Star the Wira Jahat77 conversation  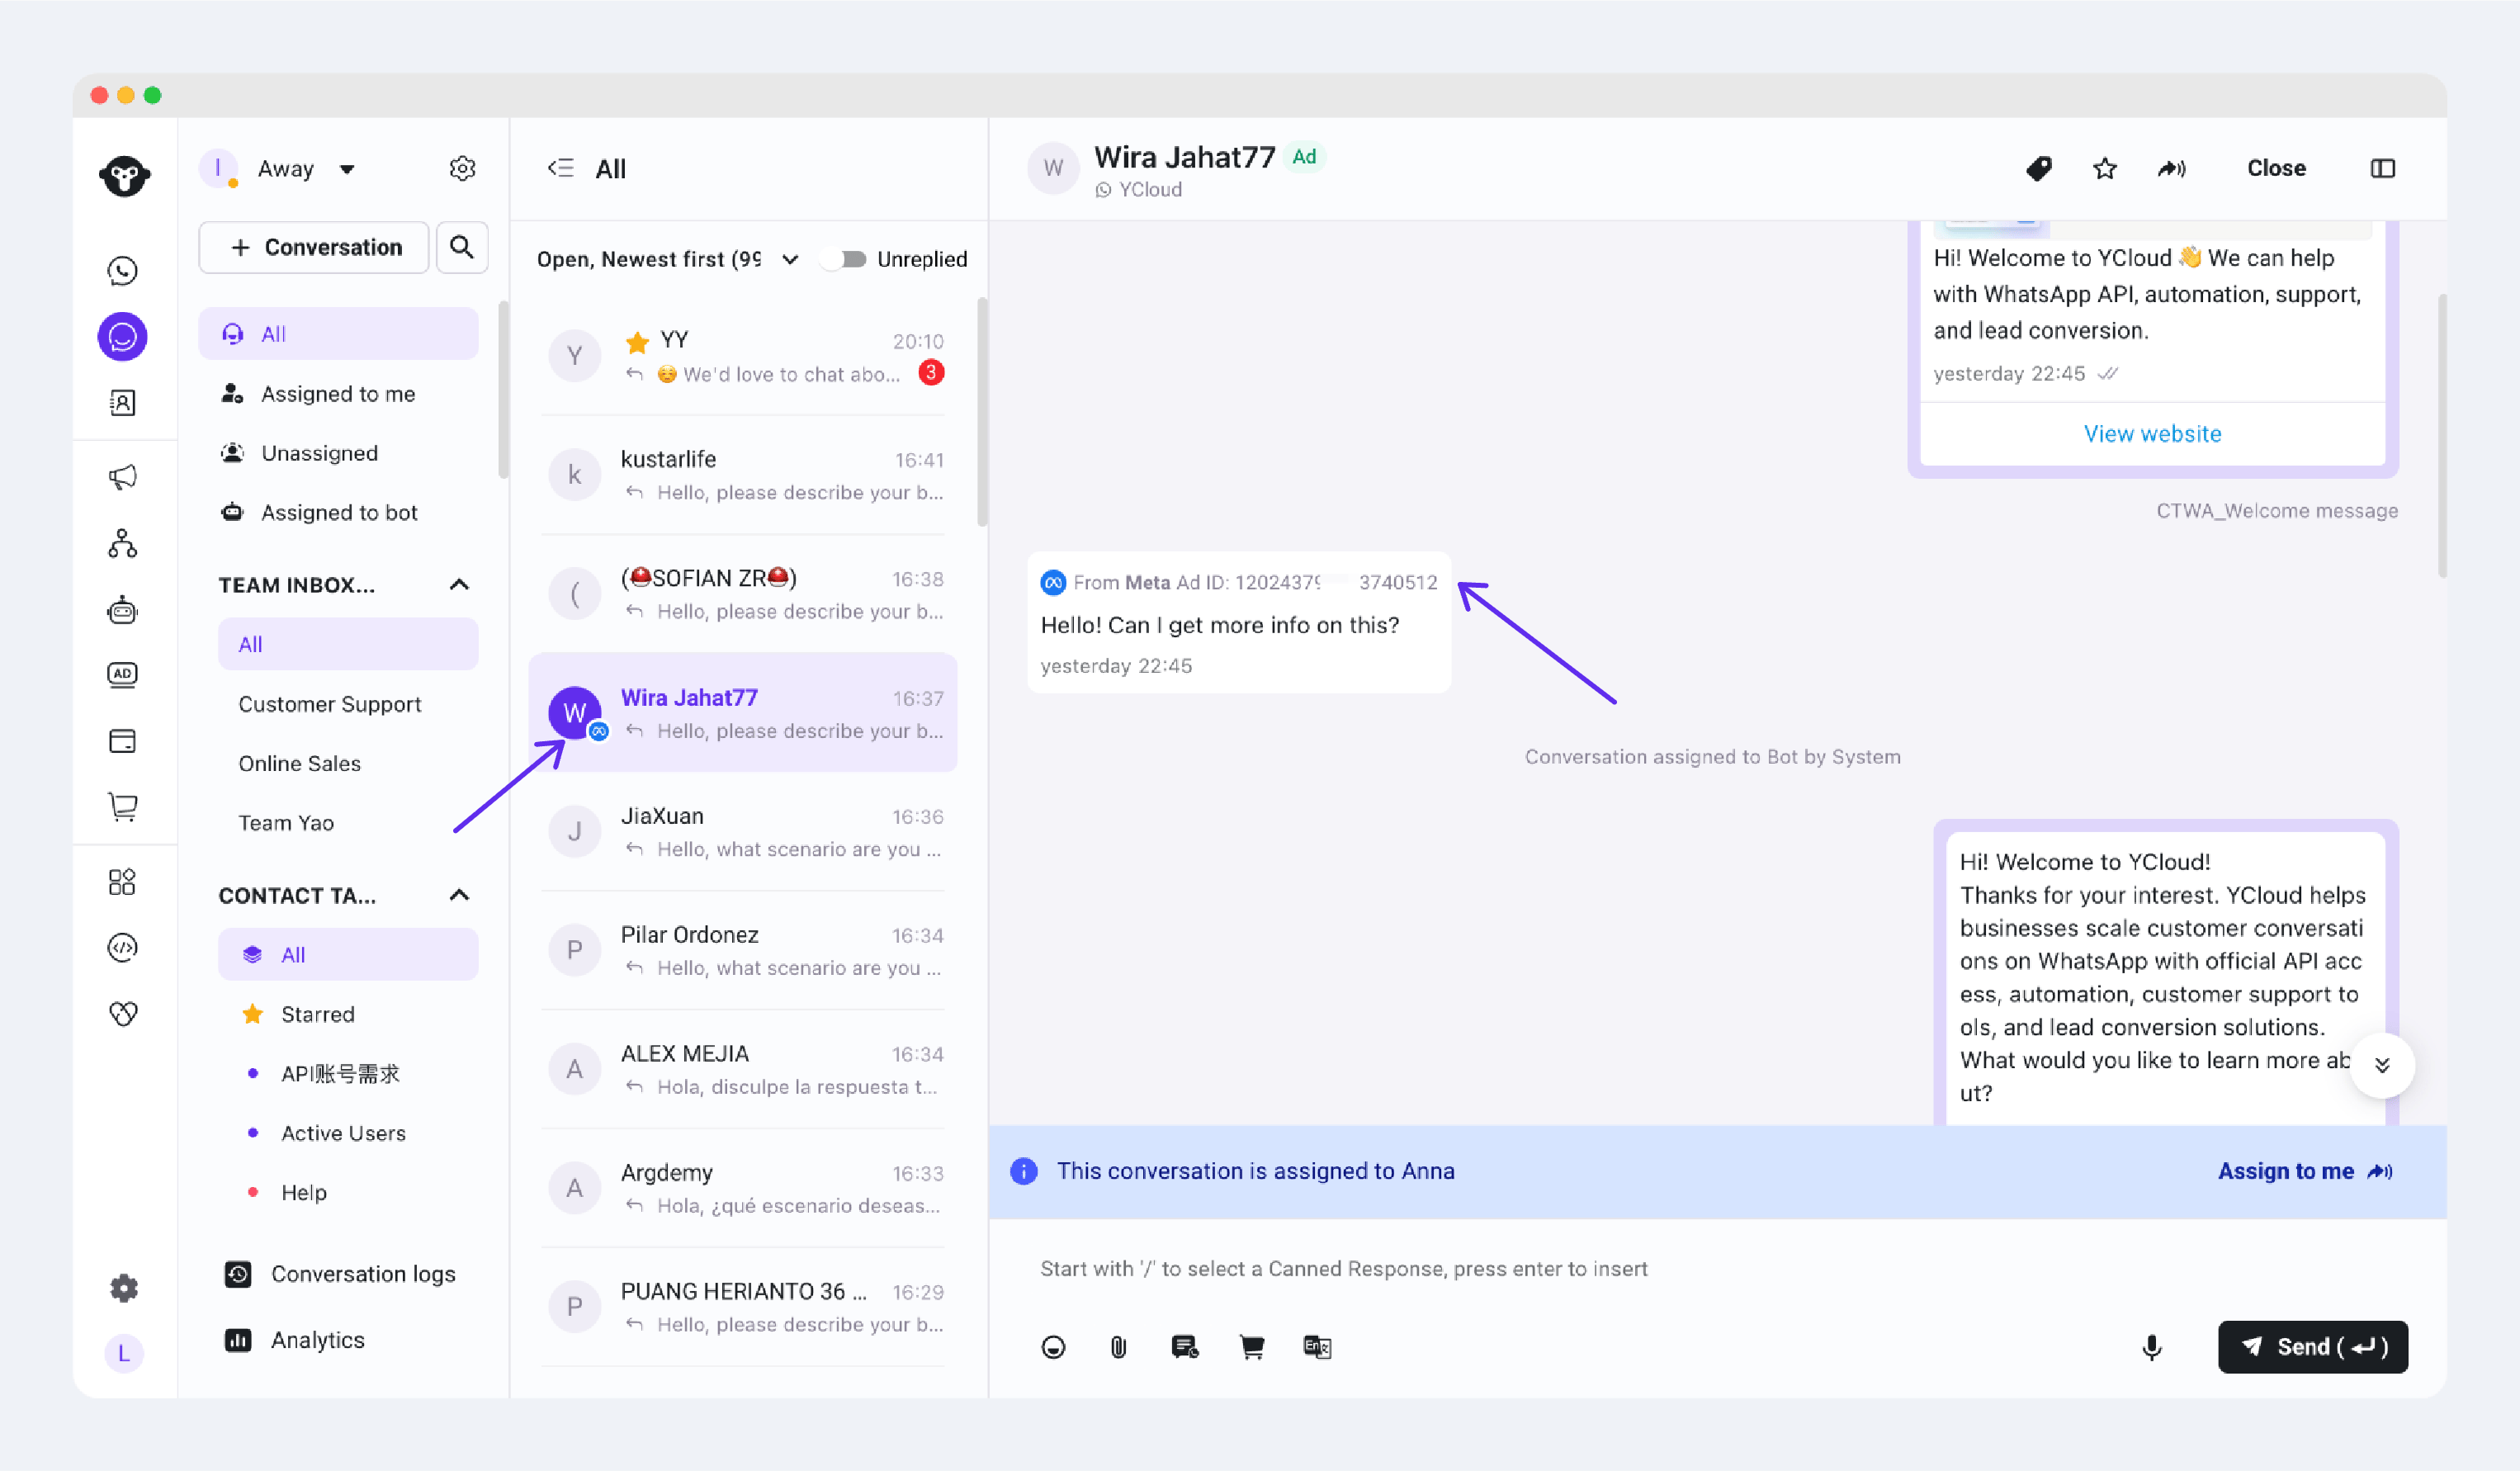coord(2105,168)
